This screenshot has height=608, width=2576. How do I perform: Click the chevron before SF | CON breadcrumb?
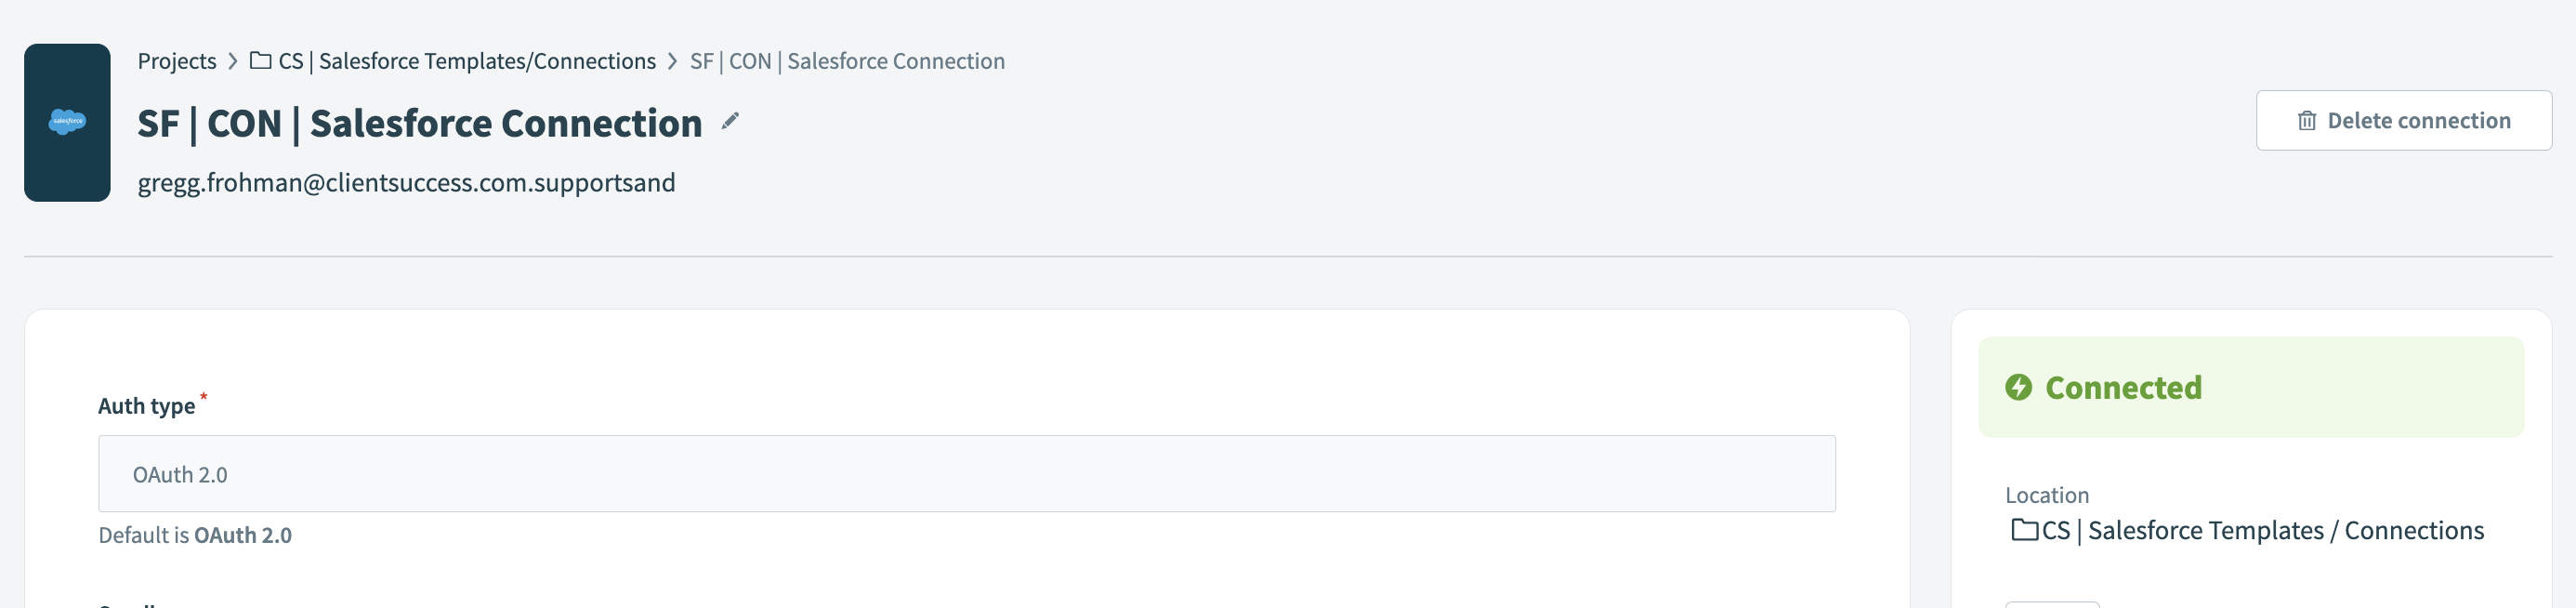(672, 61)
